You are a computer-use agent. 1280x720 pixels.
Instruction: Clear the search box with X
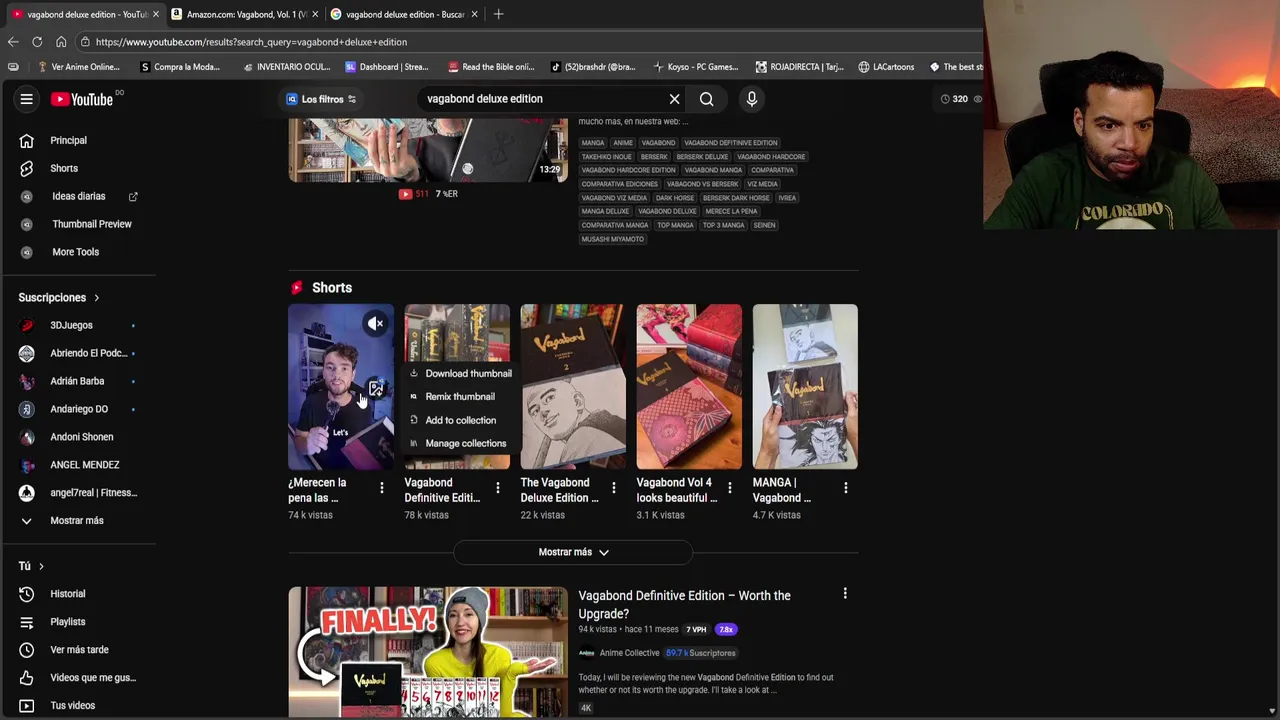(674, 99)
